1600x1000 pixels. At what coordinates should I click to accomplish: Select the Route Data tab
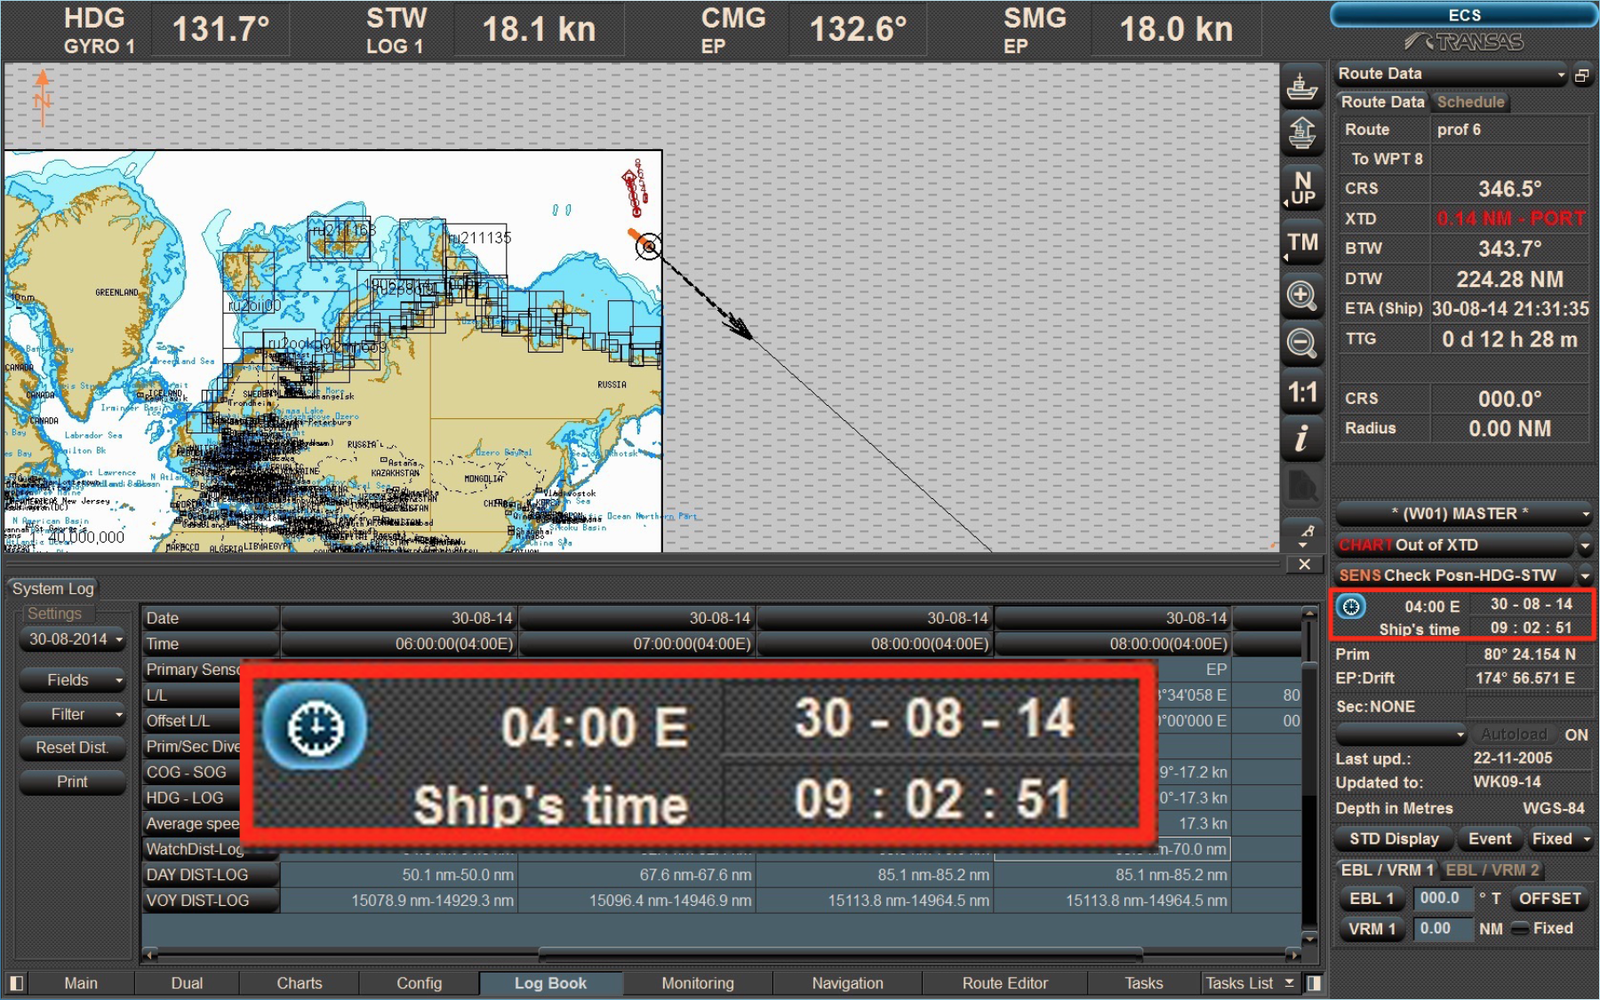pos(1382,102)
